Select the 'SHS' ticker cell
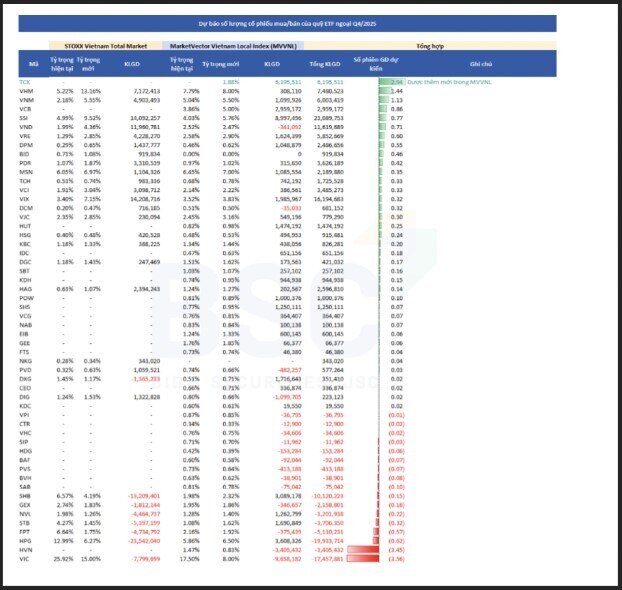 click(x=25, y=307)
